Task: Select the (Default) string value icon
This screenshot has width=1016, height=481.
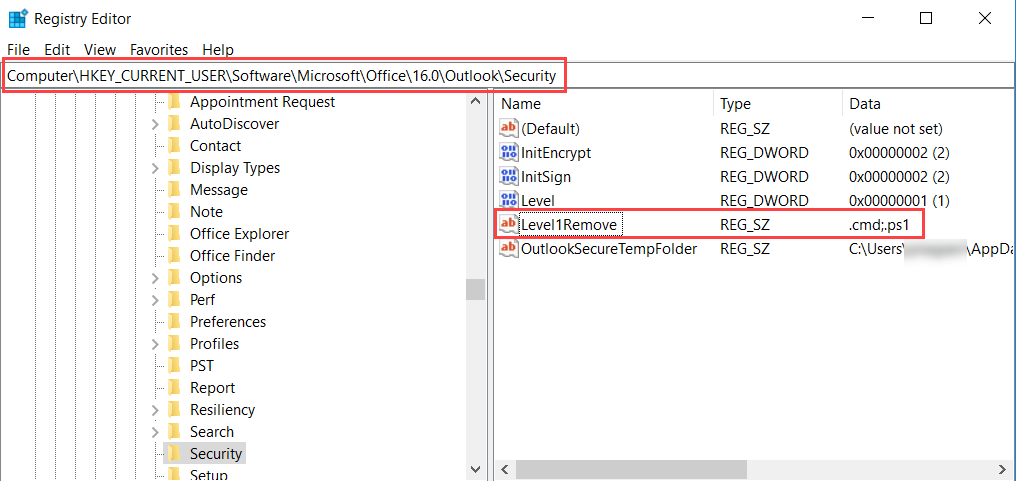Action: tap(509, 128)
